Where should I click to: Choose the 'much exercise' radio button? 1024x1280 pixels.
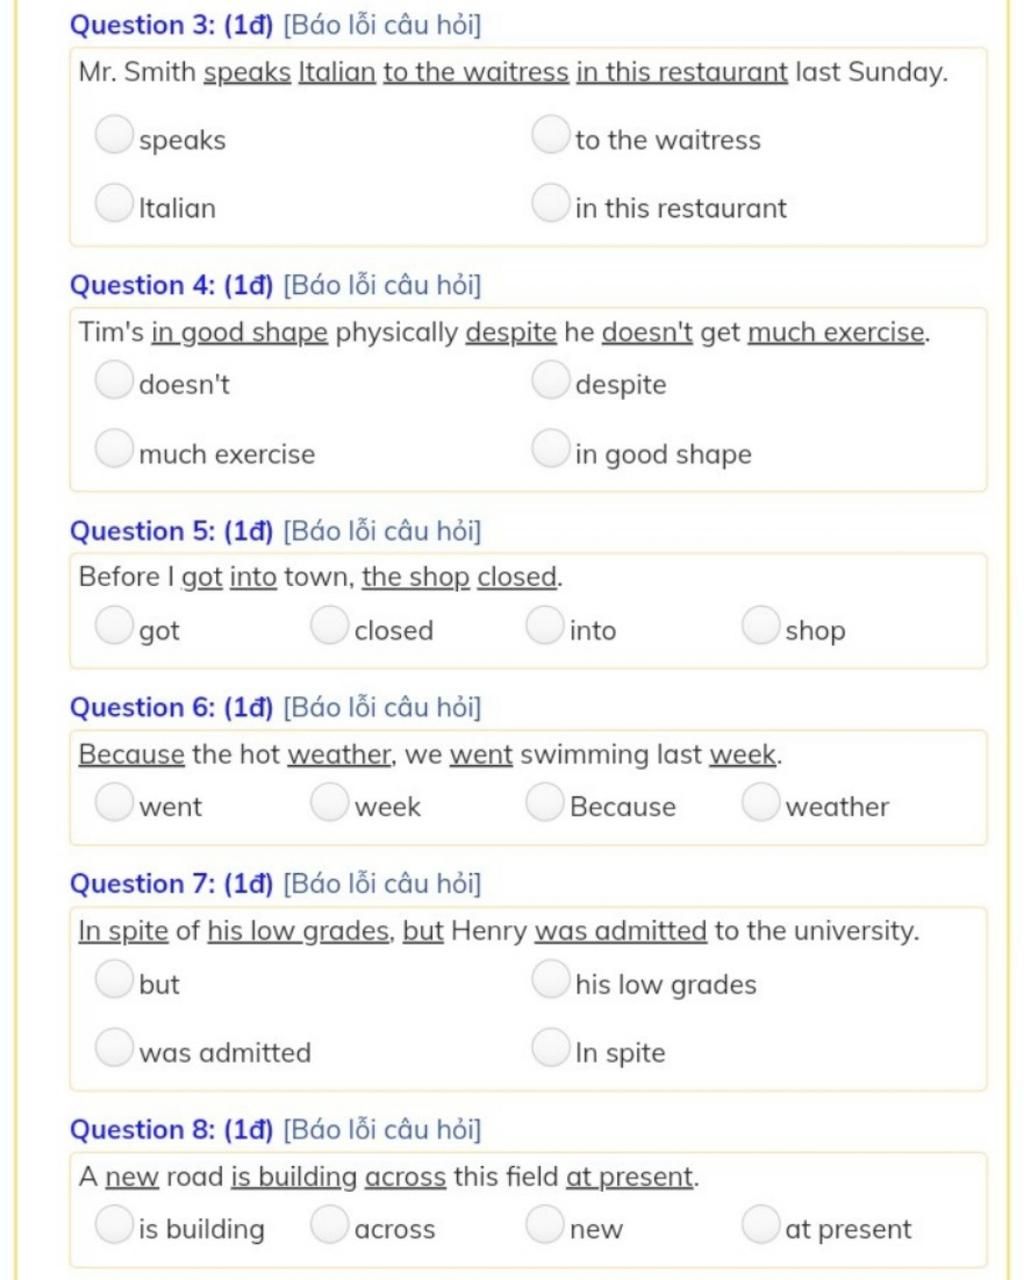(x=114, y=448)
